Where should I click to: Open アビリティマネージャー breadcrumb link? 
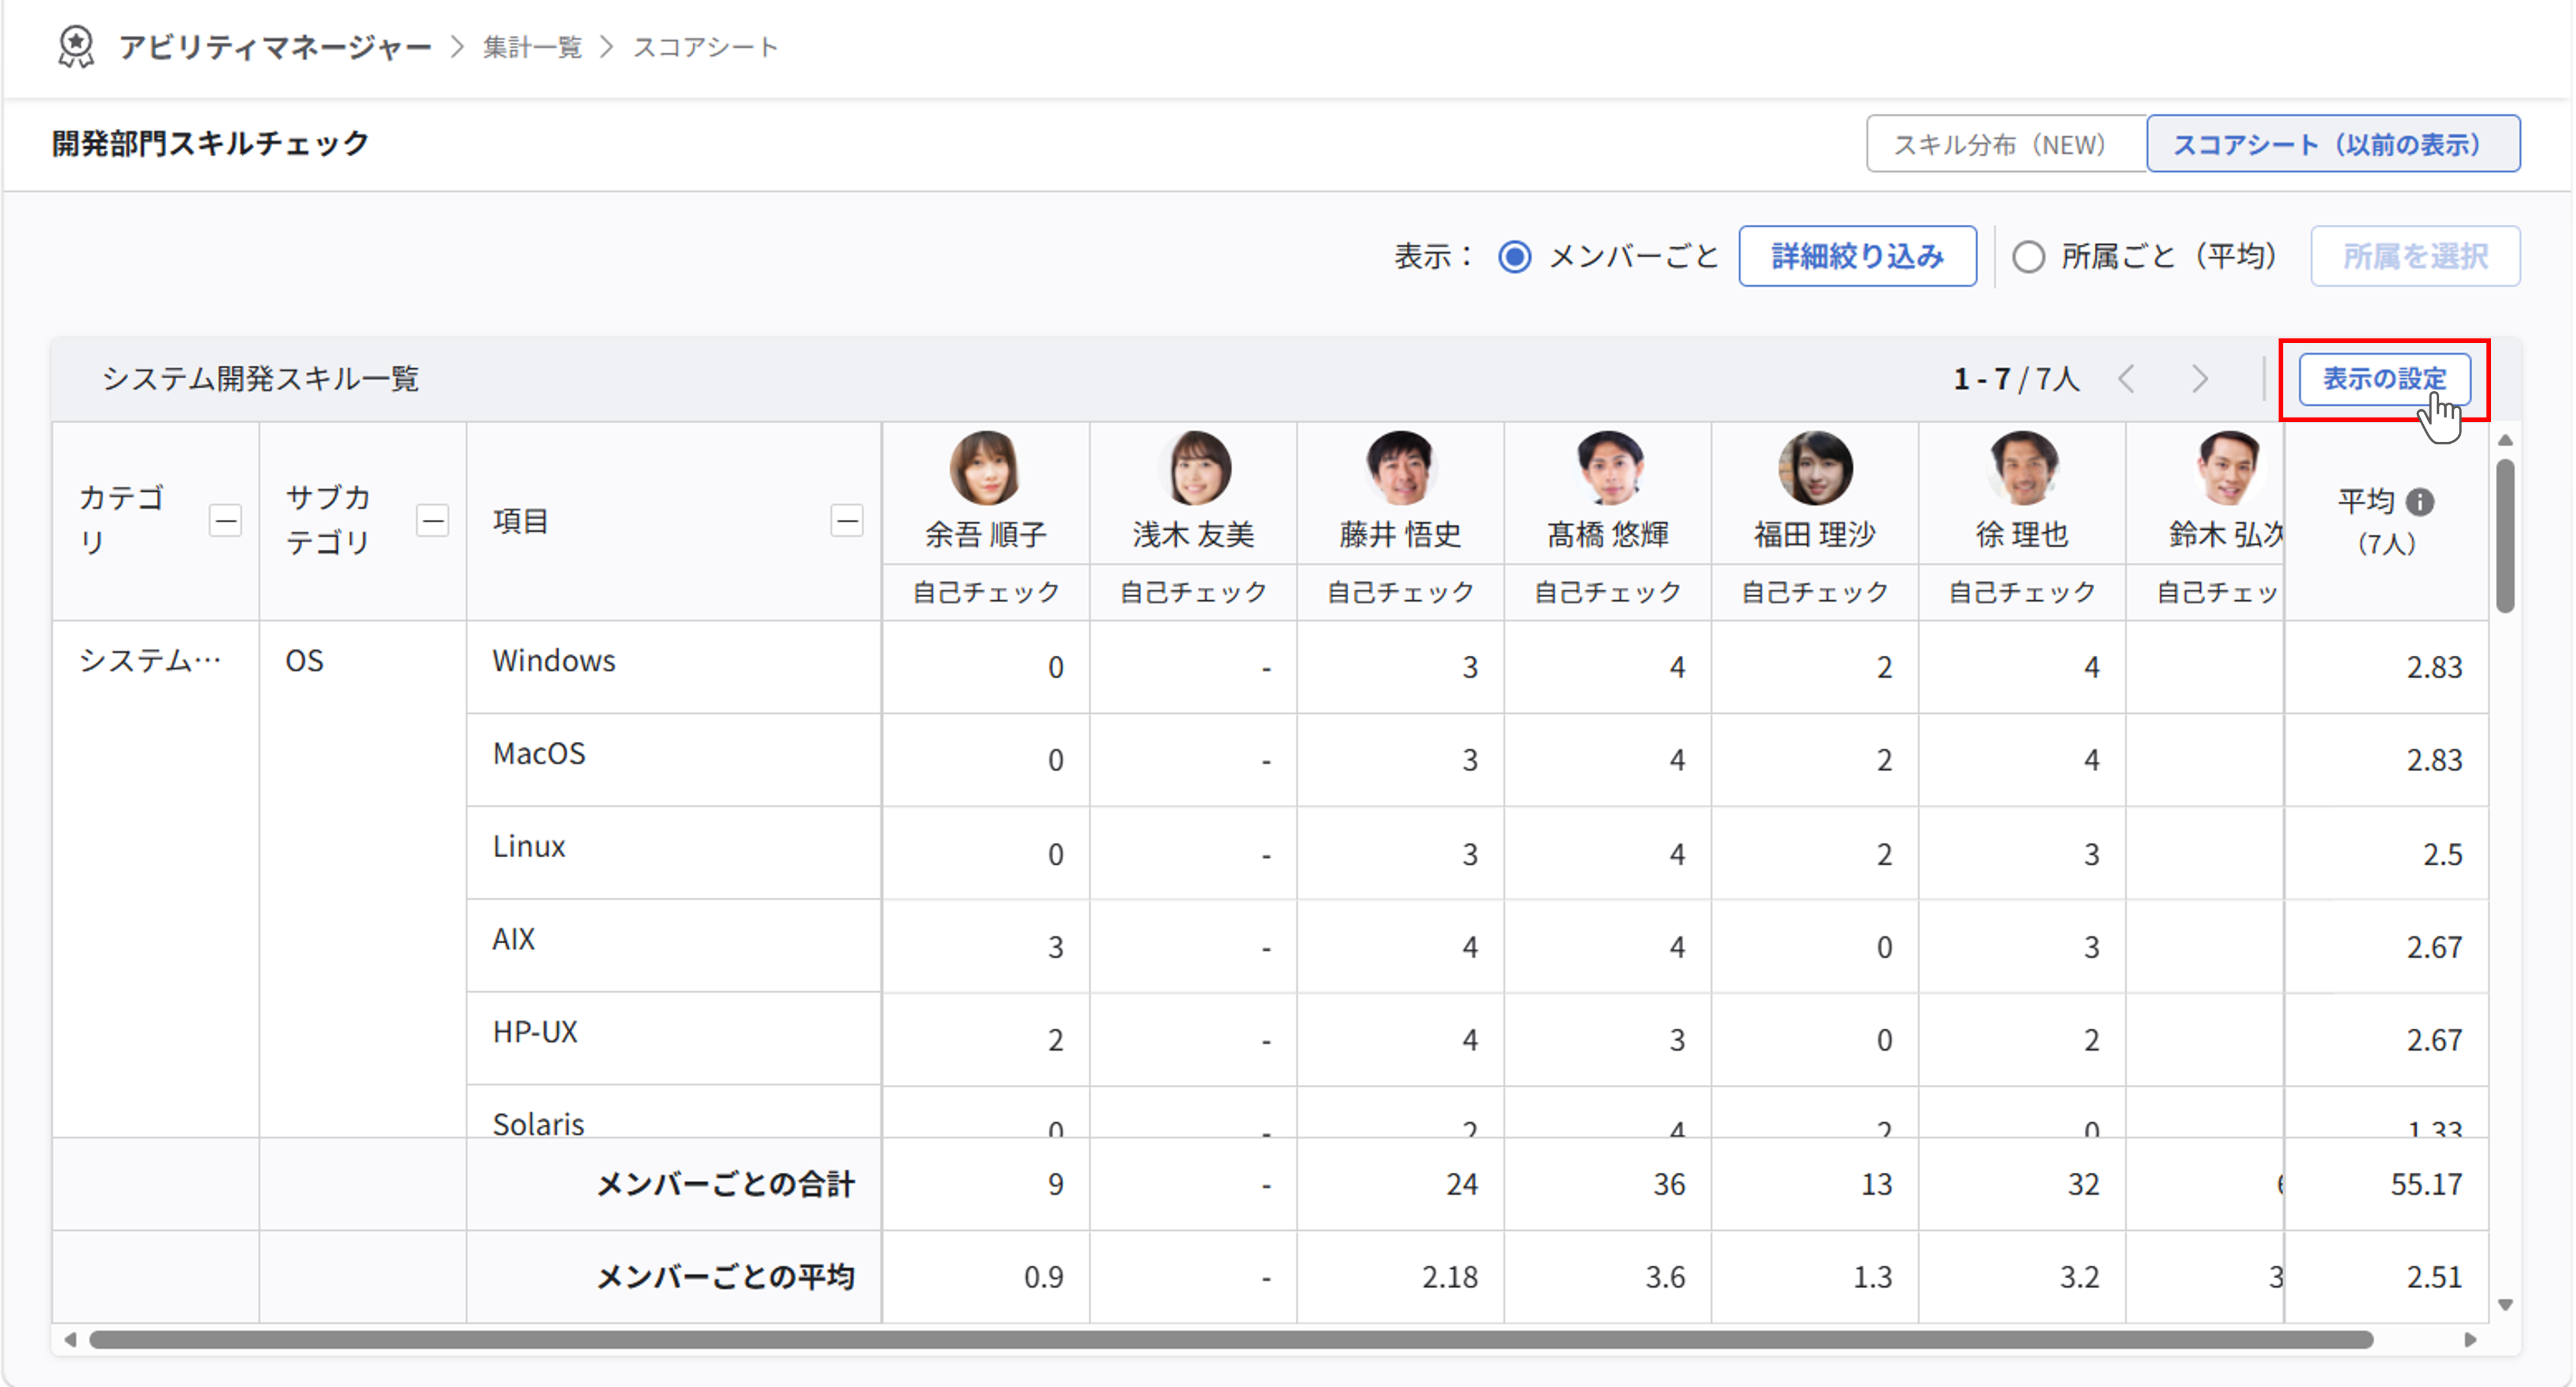pyautogui.click(x=275, y=47)
